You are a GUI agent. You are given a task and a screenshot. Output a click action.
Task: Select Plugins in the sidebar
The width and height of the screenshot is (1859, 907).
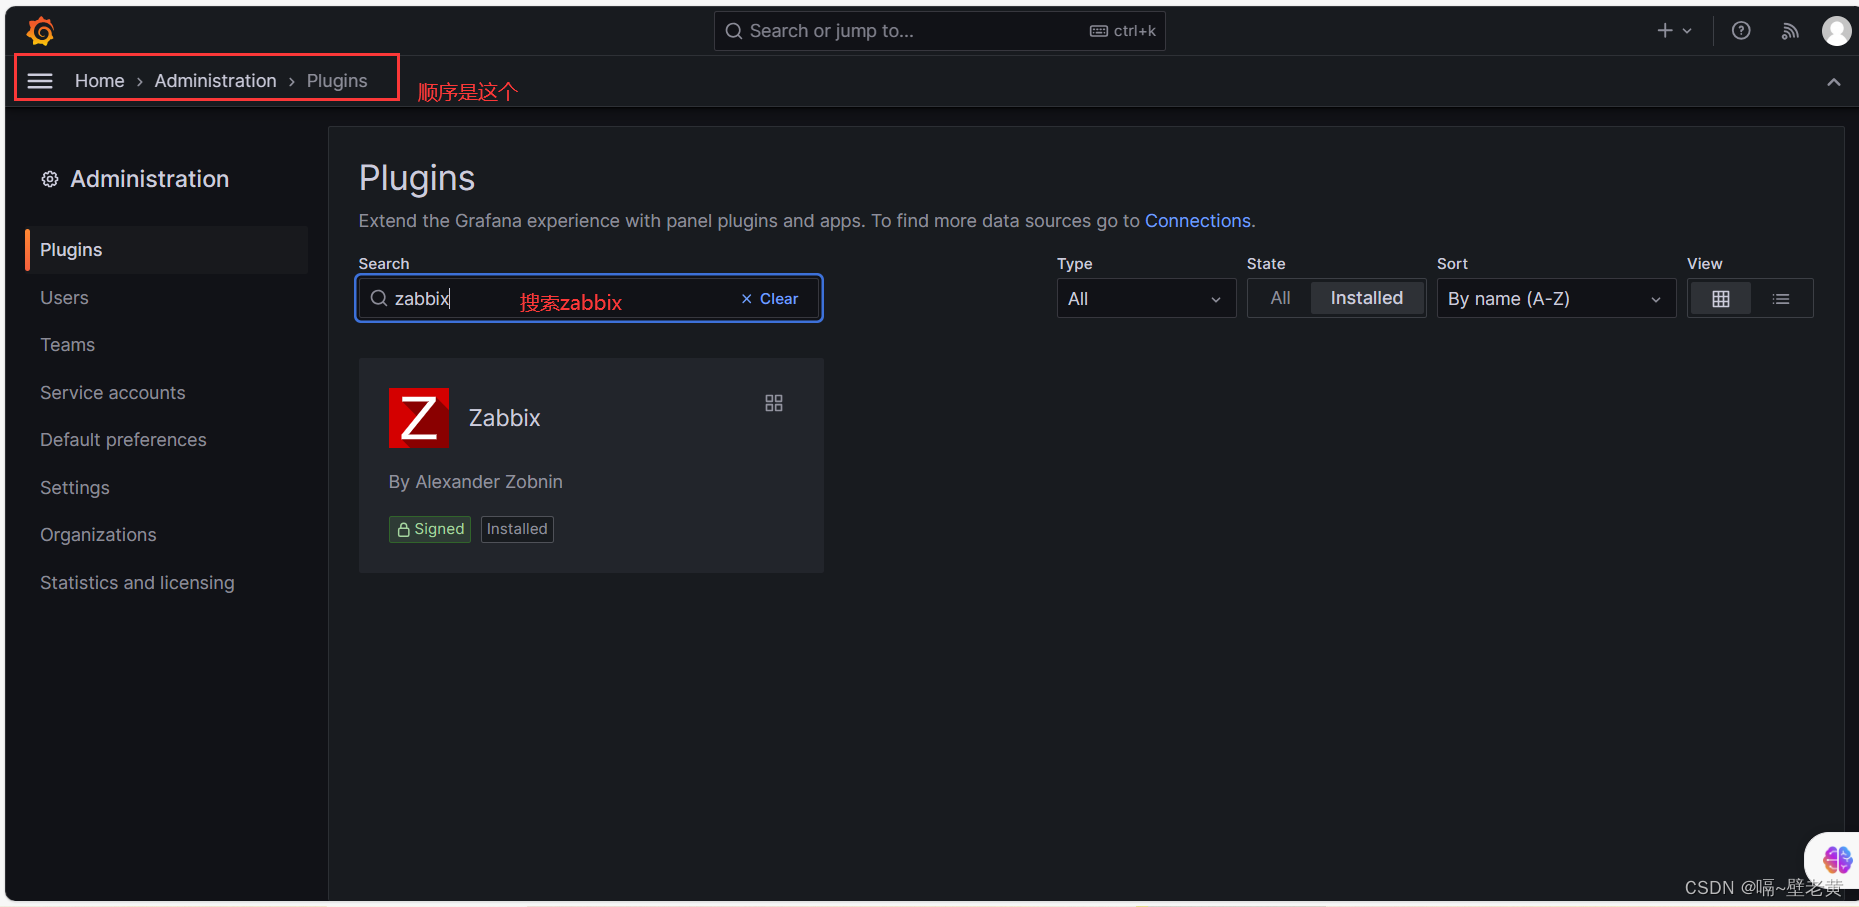[167, 250]
